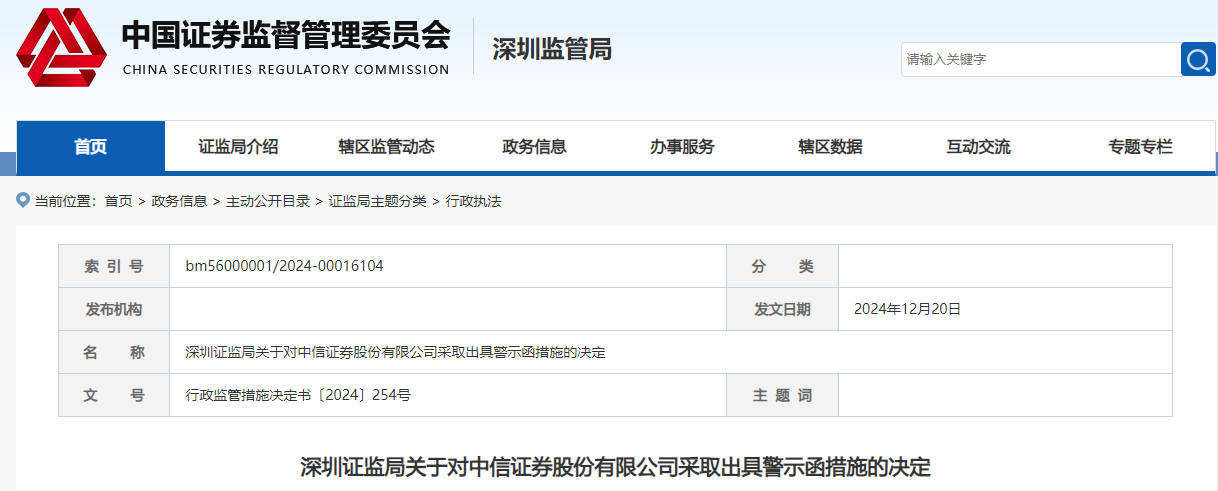This screenshot has height=491, width=1218.
Task: Click the 中国证券监督管理委员会 title text
Action: coord(286,36)
